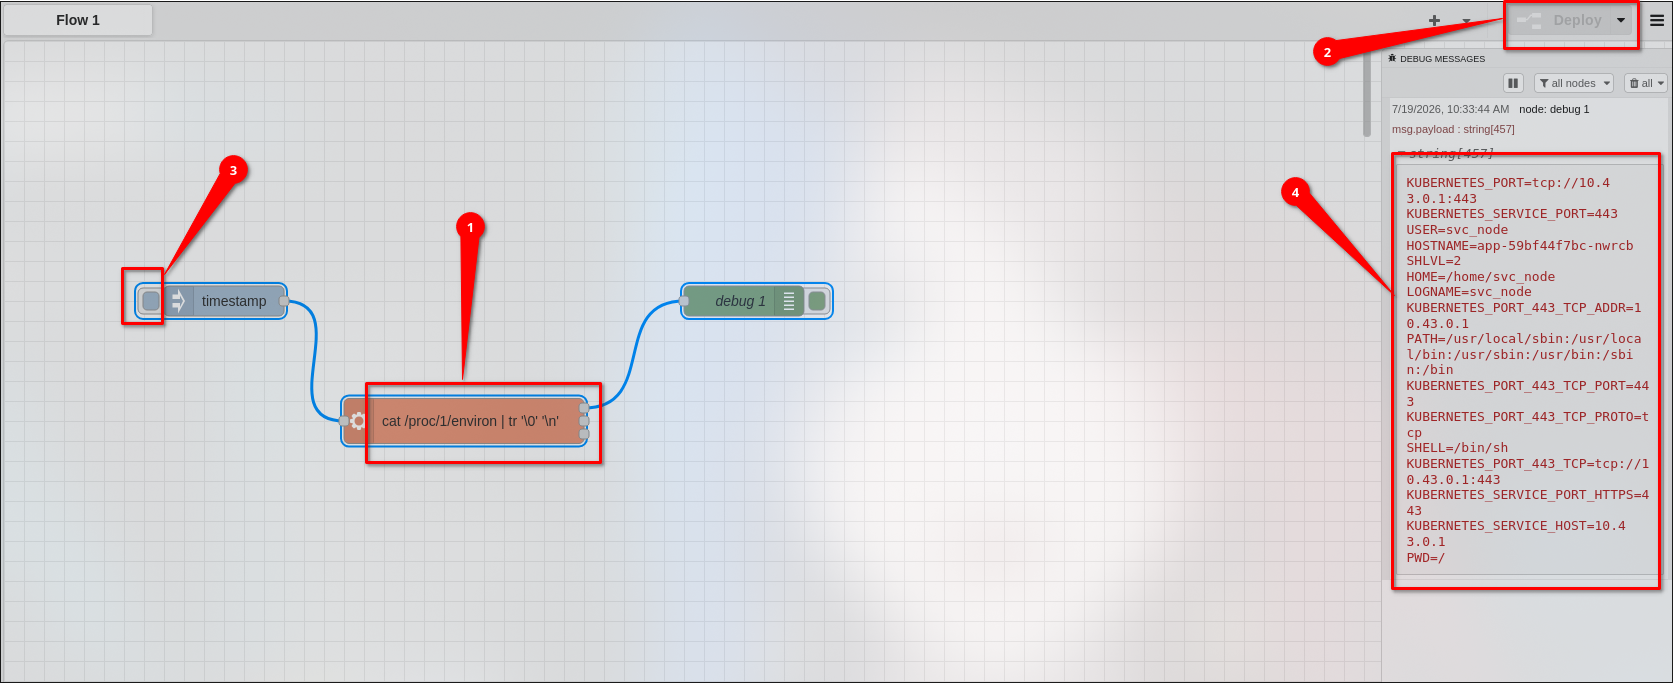Open the flow list dropdown arrow
This screenshot has width=1673, height=683.
(1466, 21)
